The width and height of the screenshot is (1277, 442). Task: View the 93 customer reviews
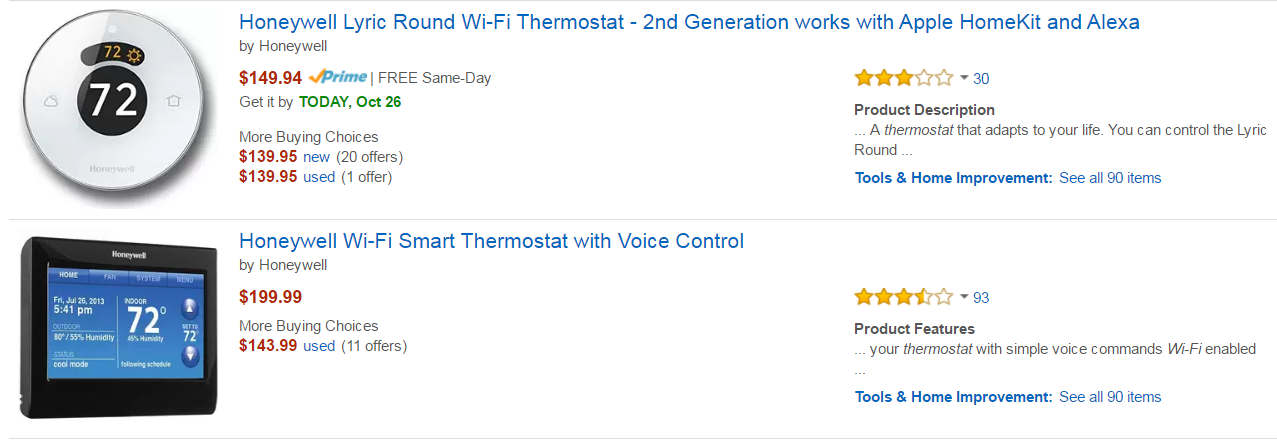[x=981, y=297]
